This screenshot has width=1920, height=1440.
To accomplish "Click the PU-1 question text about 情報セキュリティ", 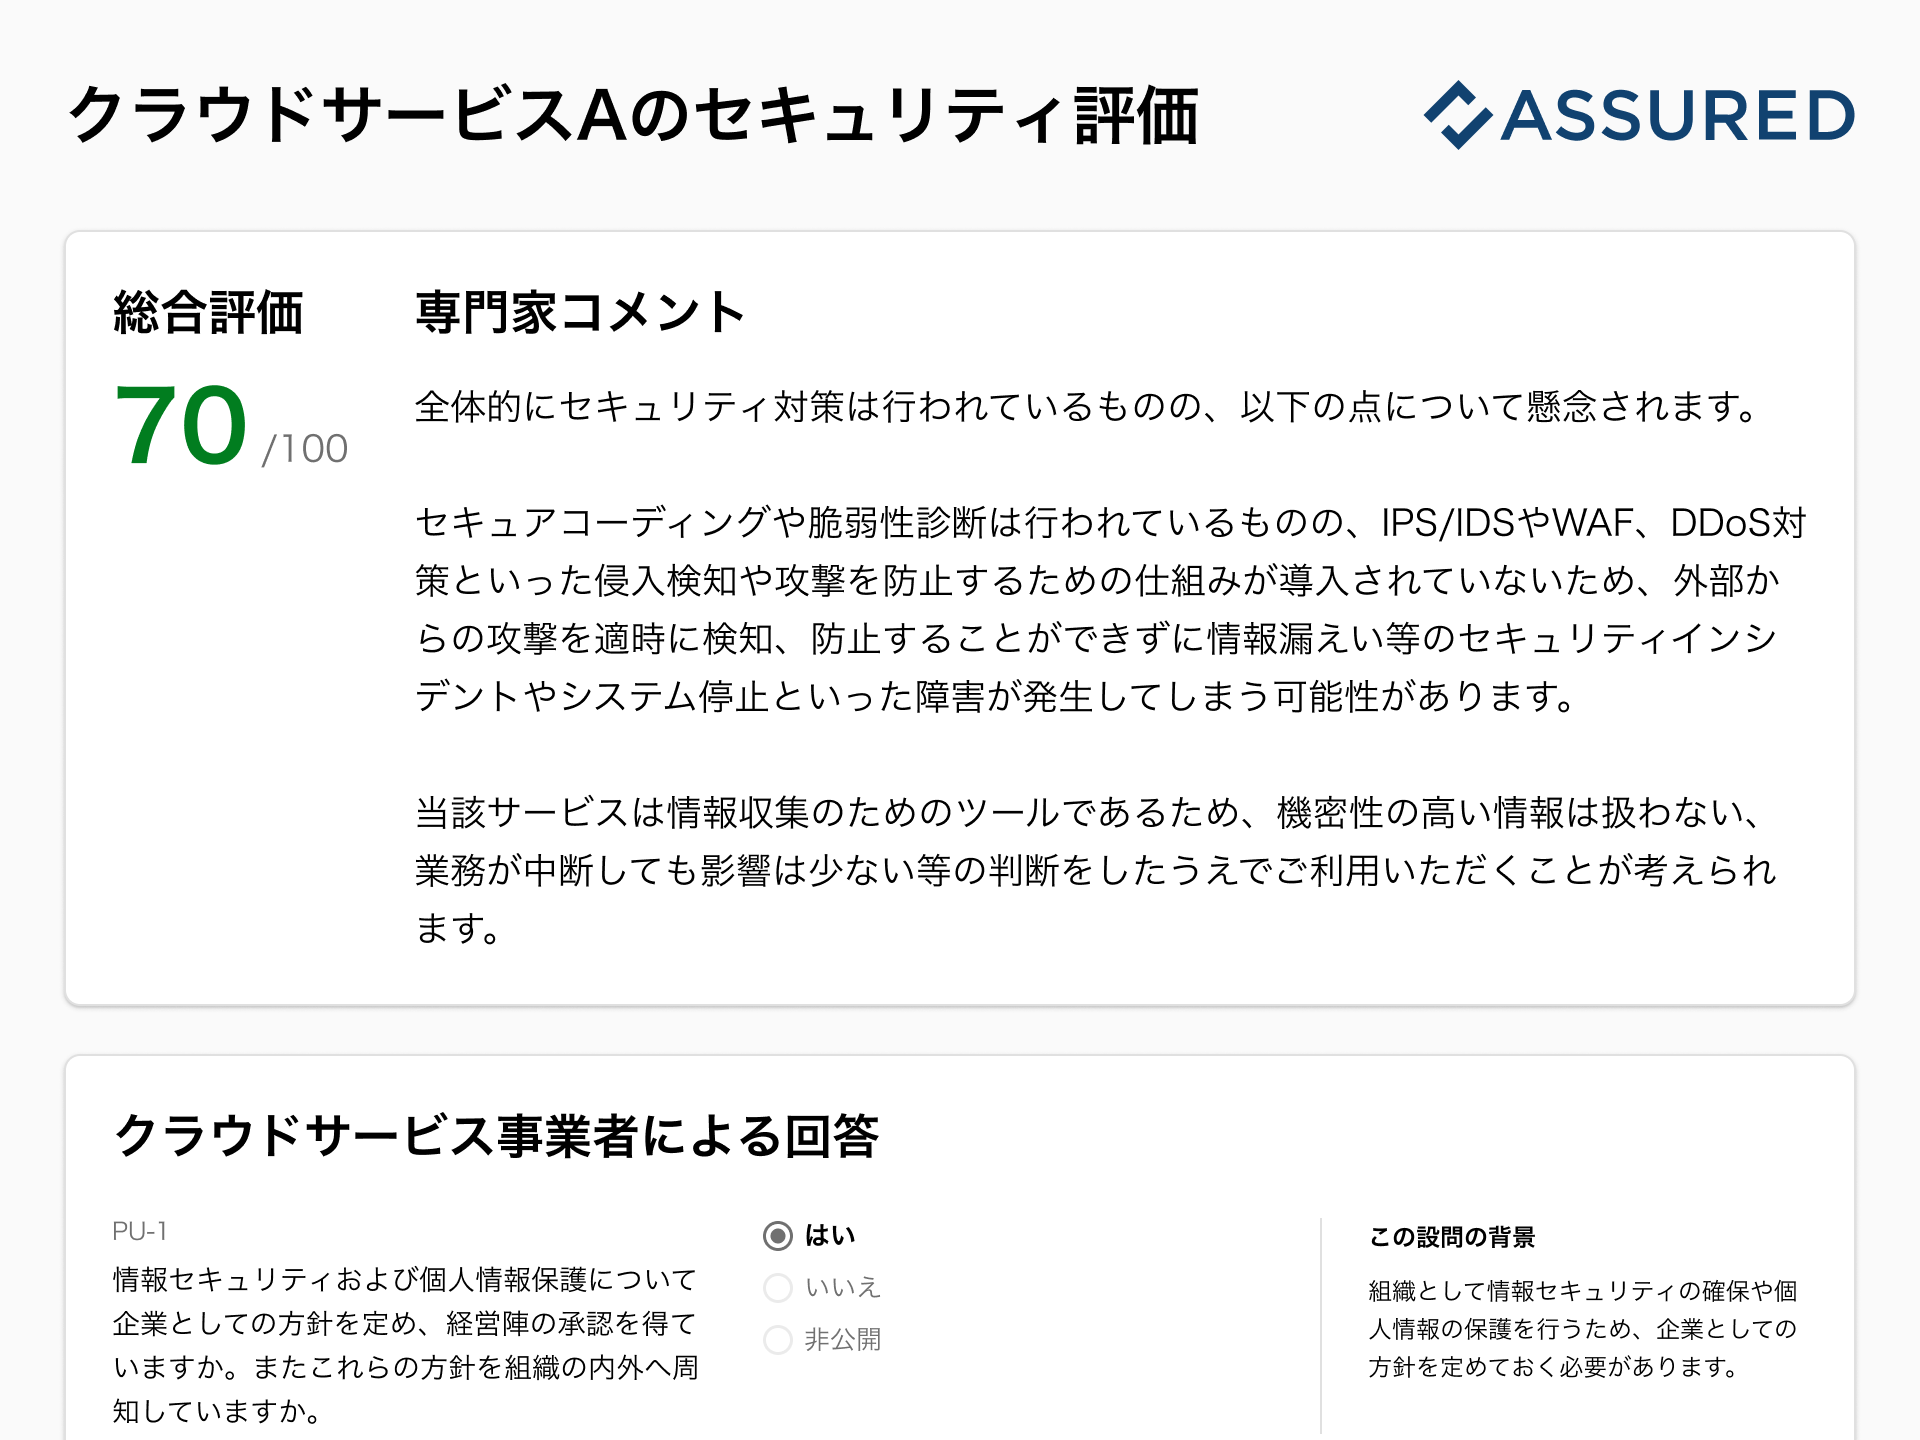I will click(x=405, y=1345).
